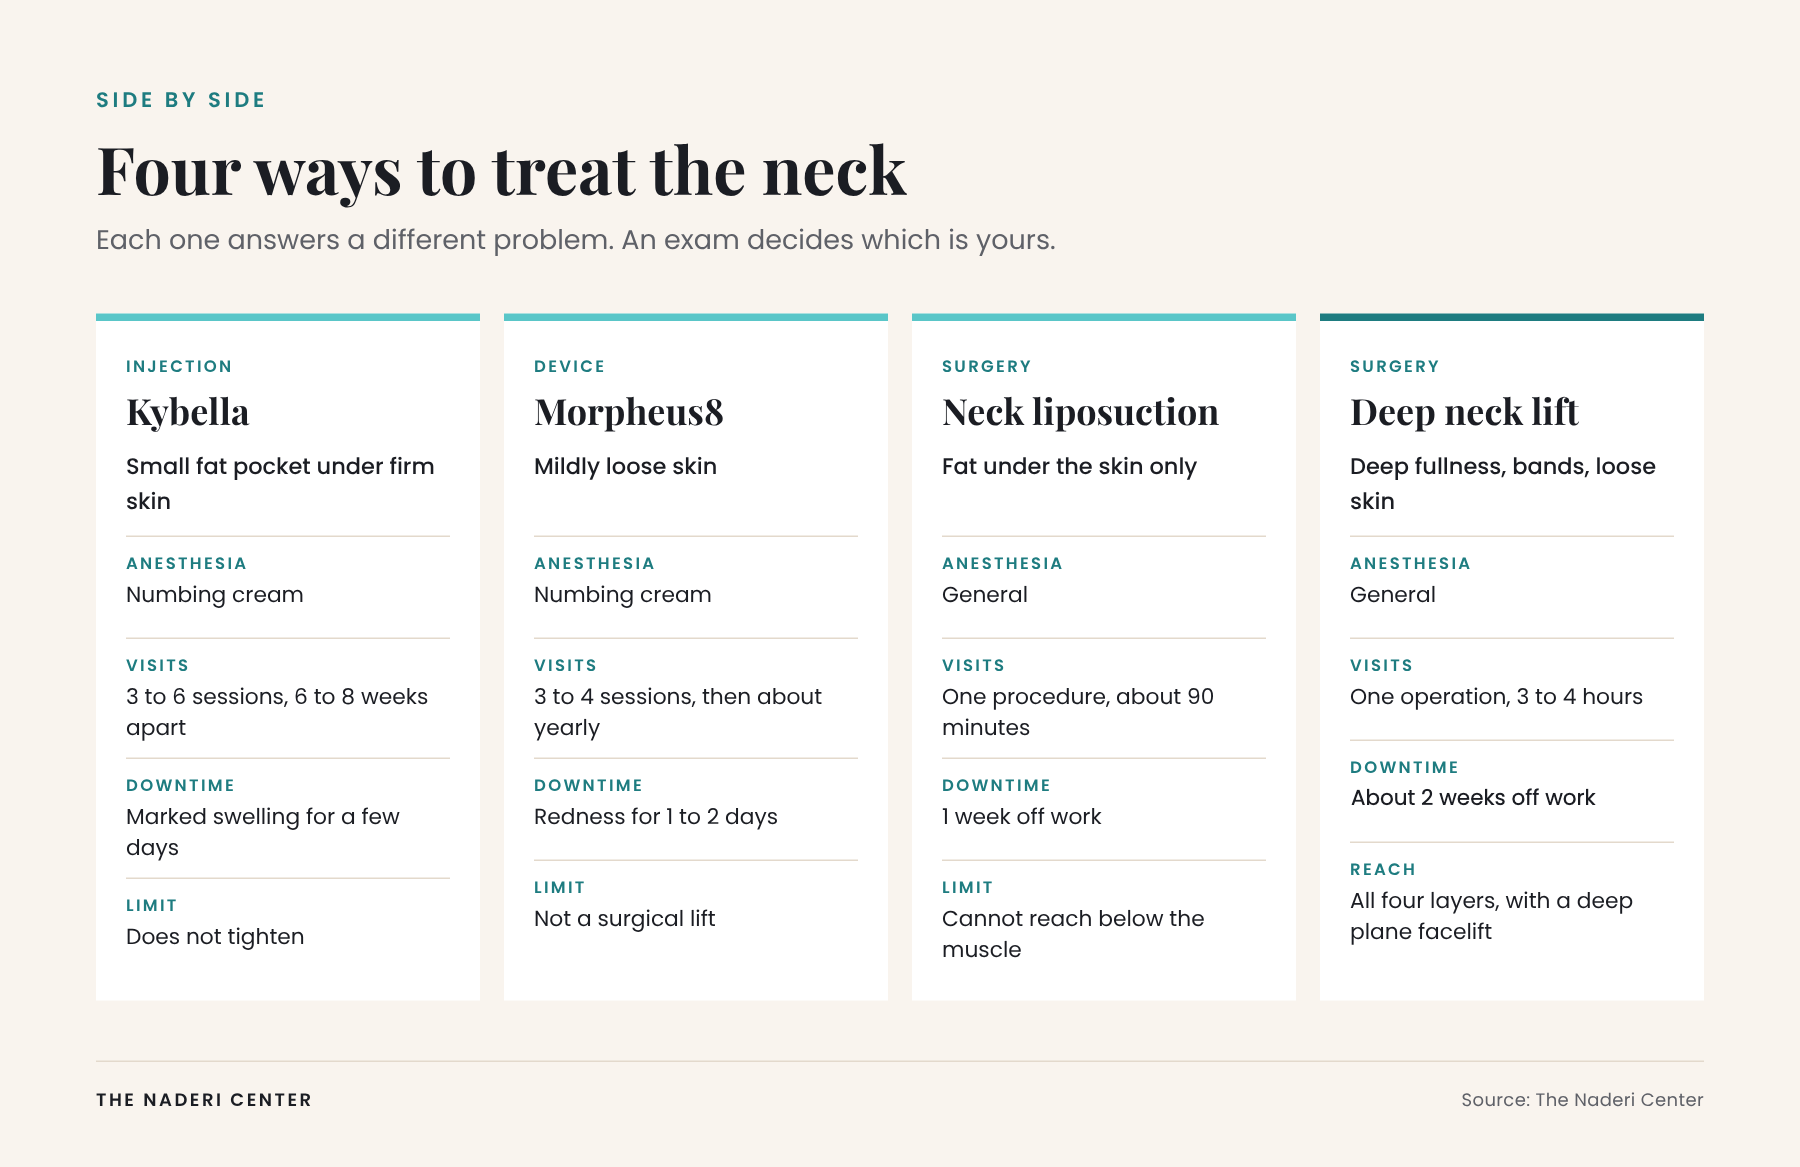Select the "Not a surgical lift" text
This screenshot has height=1167, width=1800.
625,919
